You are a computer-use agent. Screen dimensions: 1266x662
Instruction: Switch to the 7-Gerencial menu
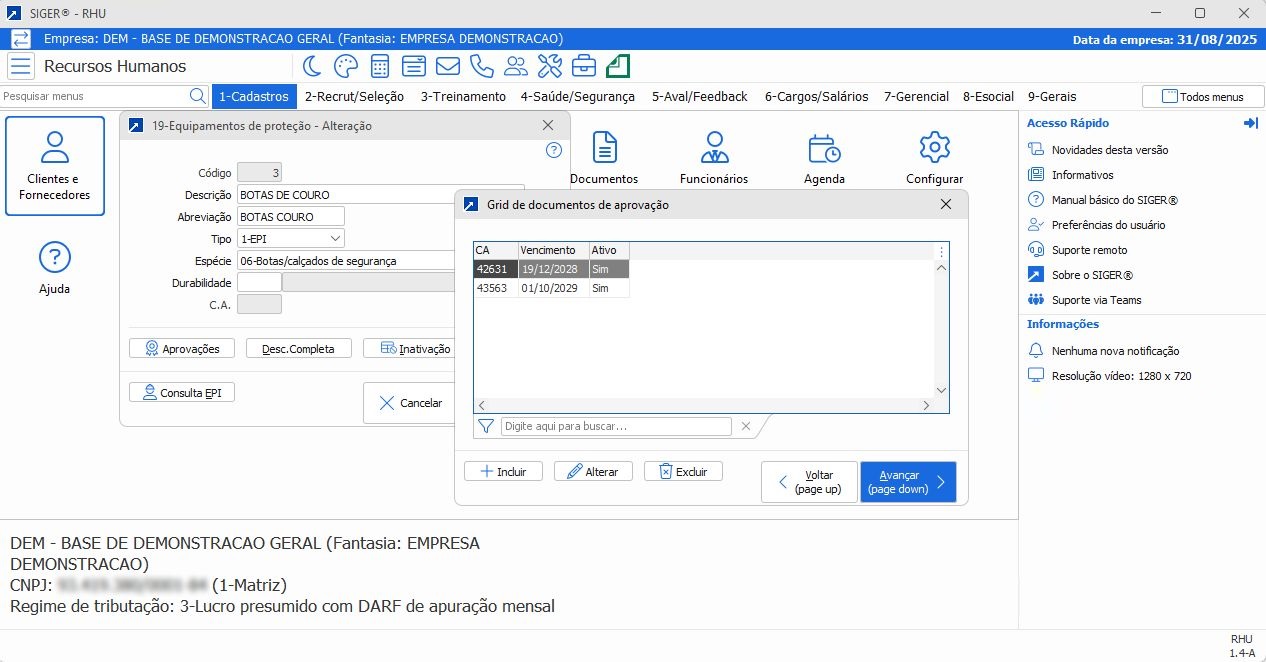point(916,97)
